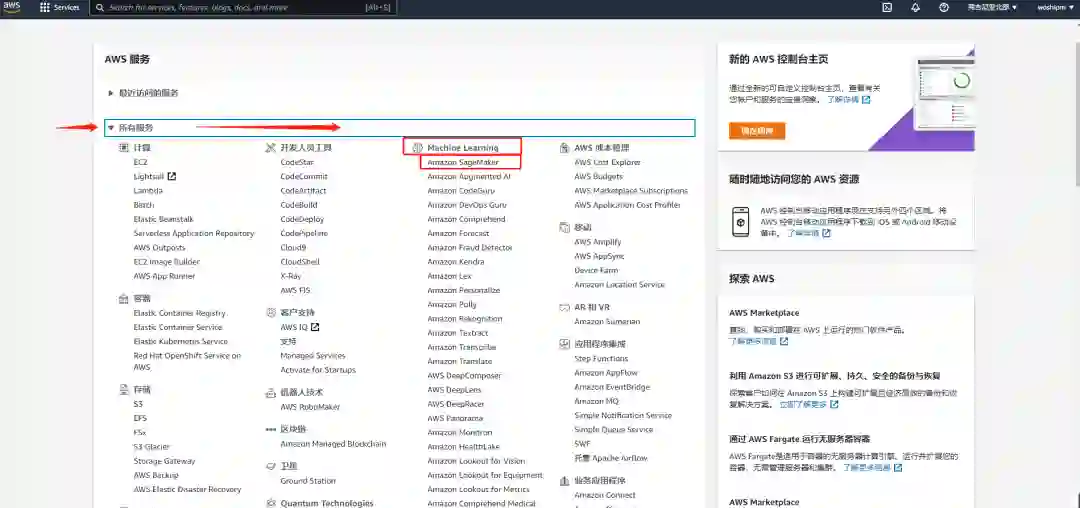1080x508 pixels.
Task: Open Amazon Managed Blockchain link
Action: pyautogui.click(x=333, y=444)
